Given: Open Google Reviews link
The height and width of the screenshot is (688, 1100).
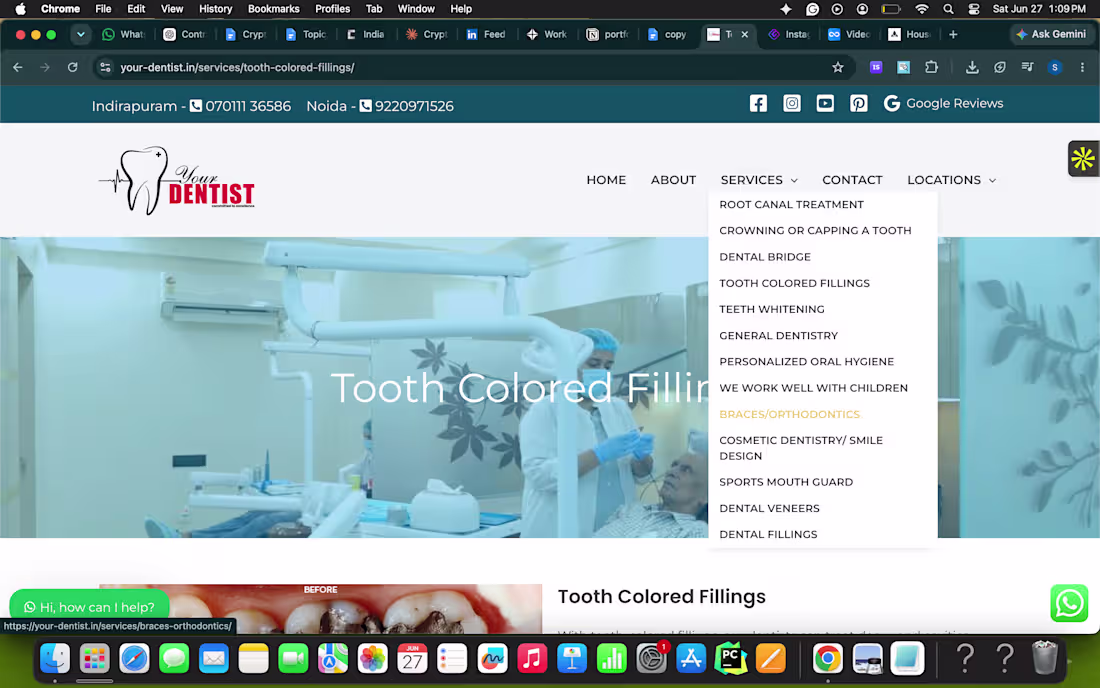Looking at the screenshot, I should pyautogui.click(x=943, y=103).
